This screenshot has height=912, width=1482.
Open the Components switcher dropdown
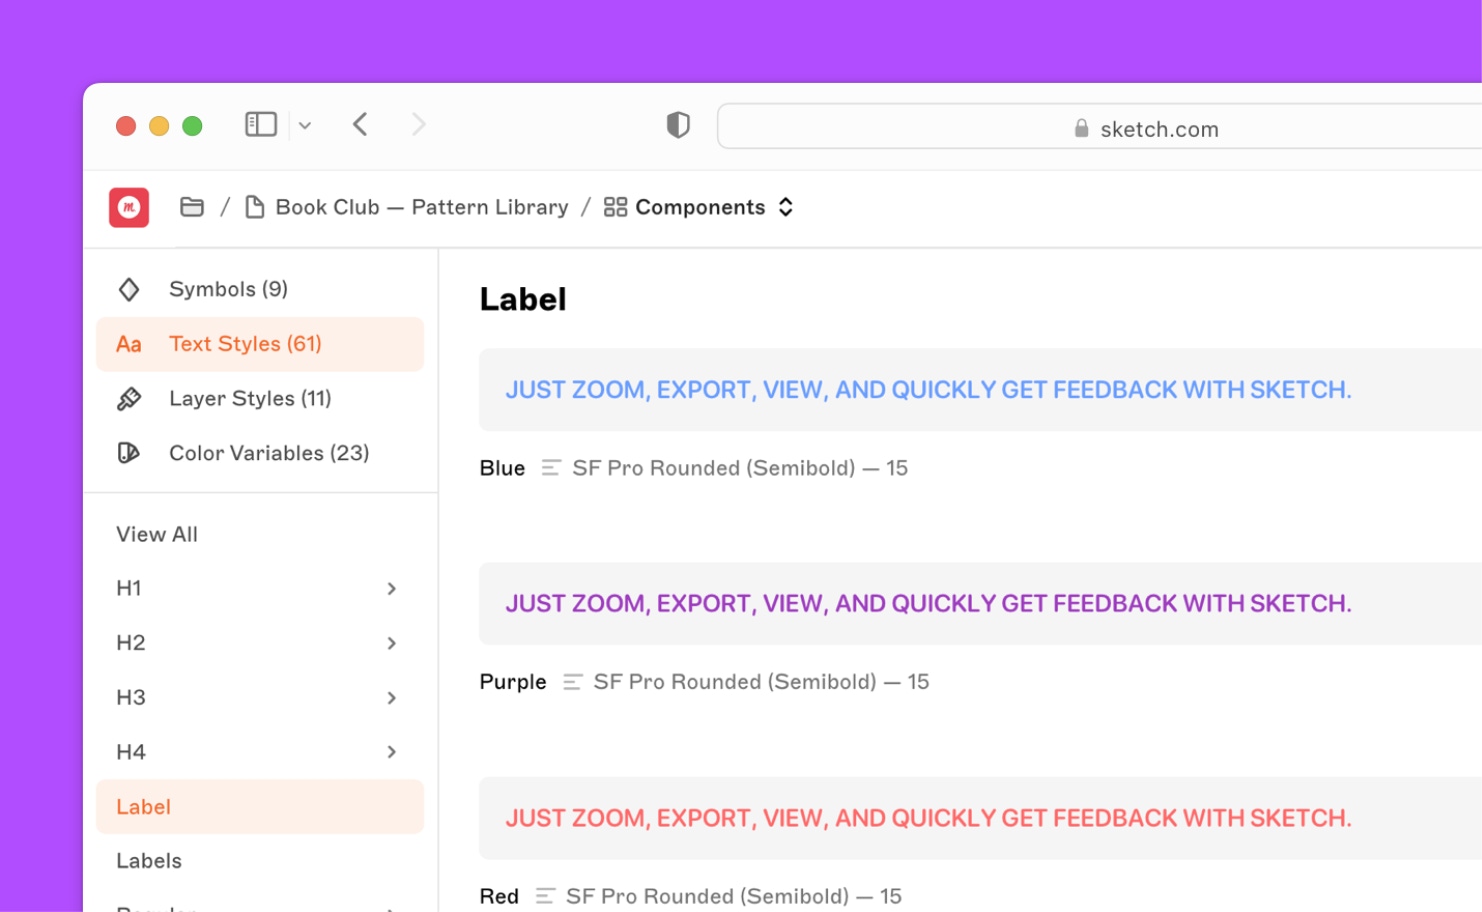point(786,207)
